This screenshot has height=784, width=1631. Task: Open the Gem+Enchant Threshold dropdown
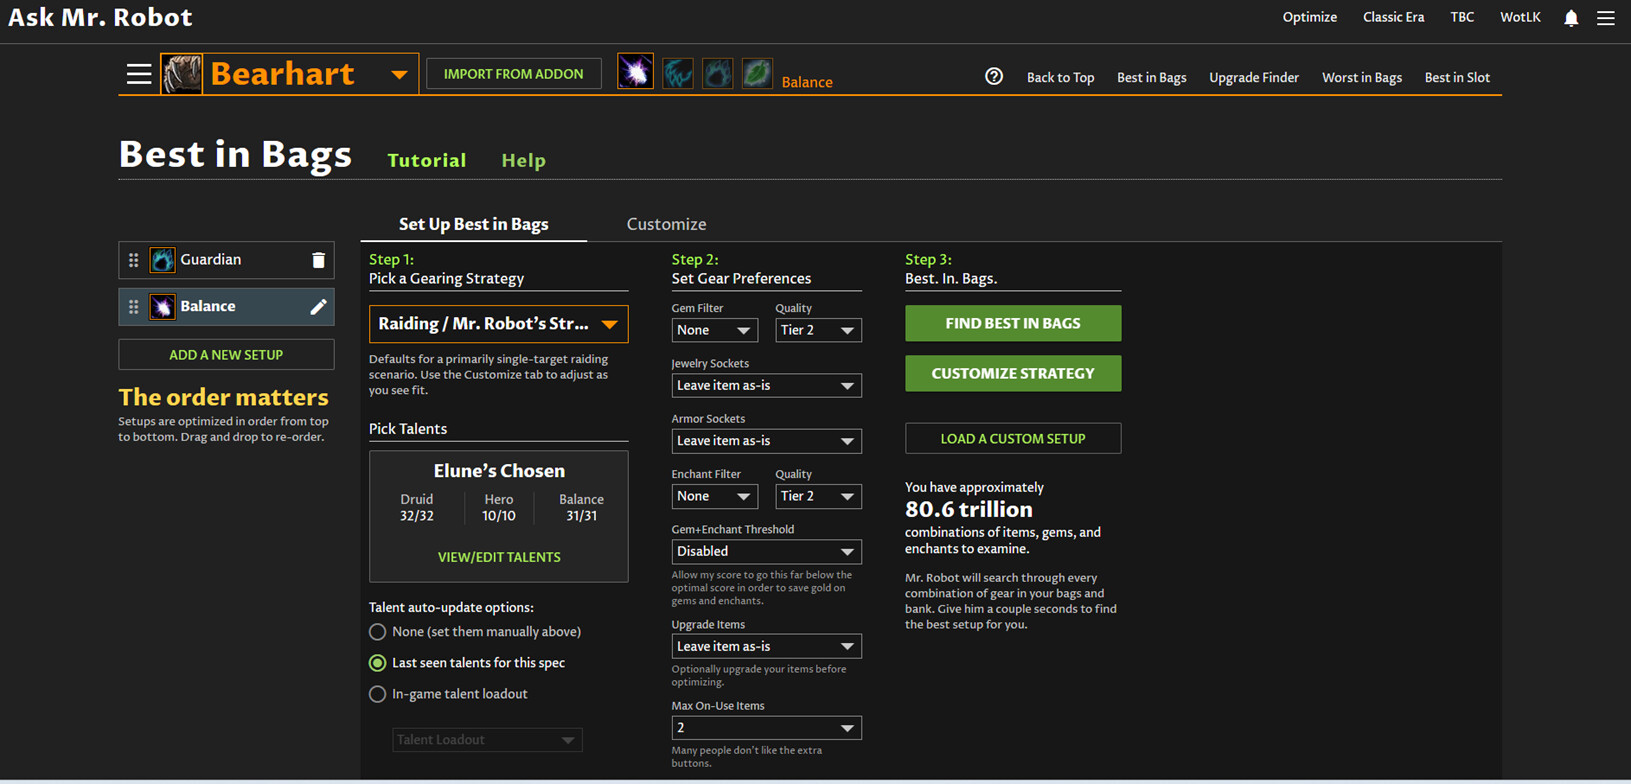point(766,551)
